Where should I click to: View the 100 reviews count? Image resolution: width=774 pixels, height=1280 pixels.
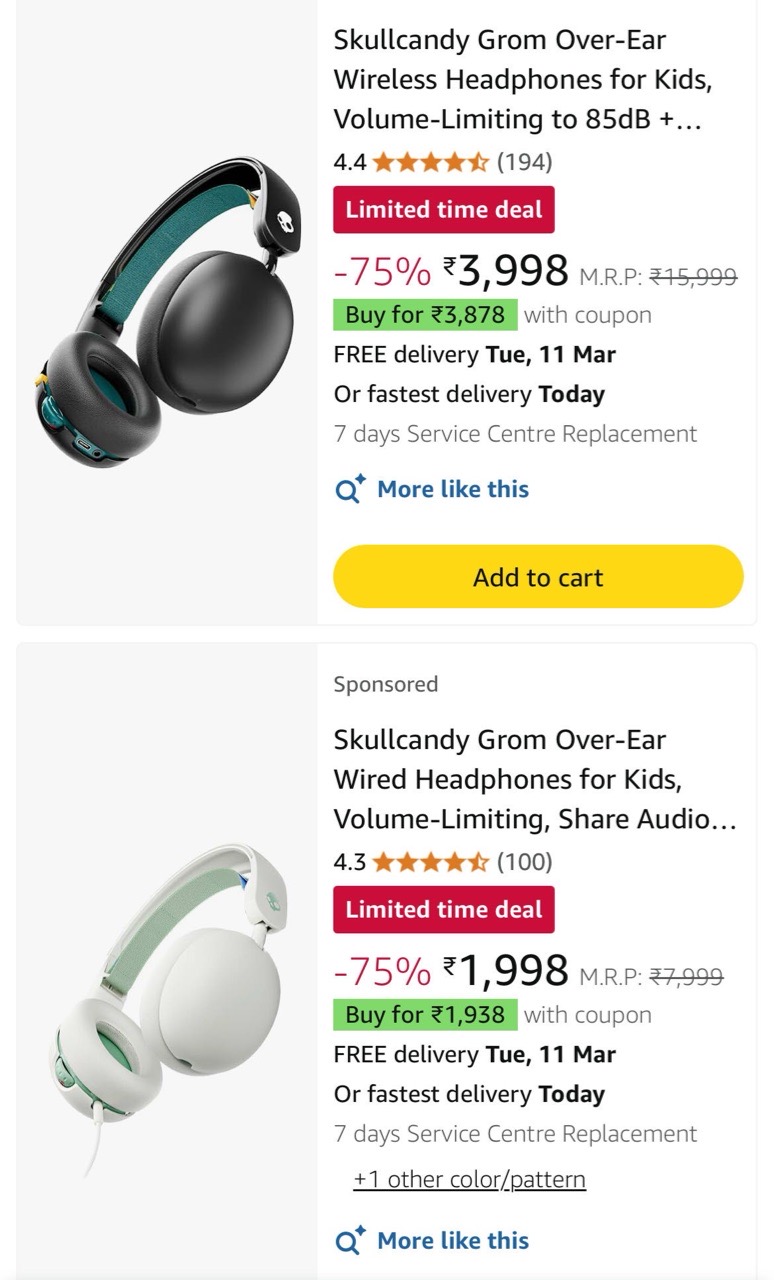coord(525,861)
